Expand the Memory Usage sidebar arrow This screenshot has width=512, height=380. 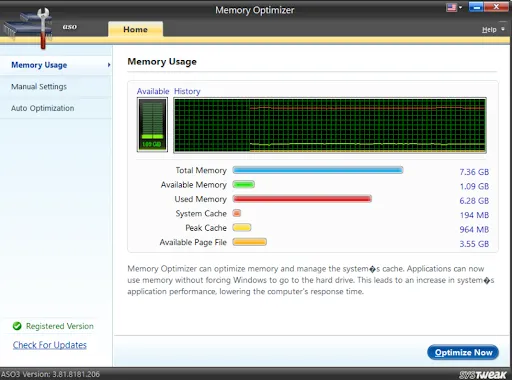(109, 65)
